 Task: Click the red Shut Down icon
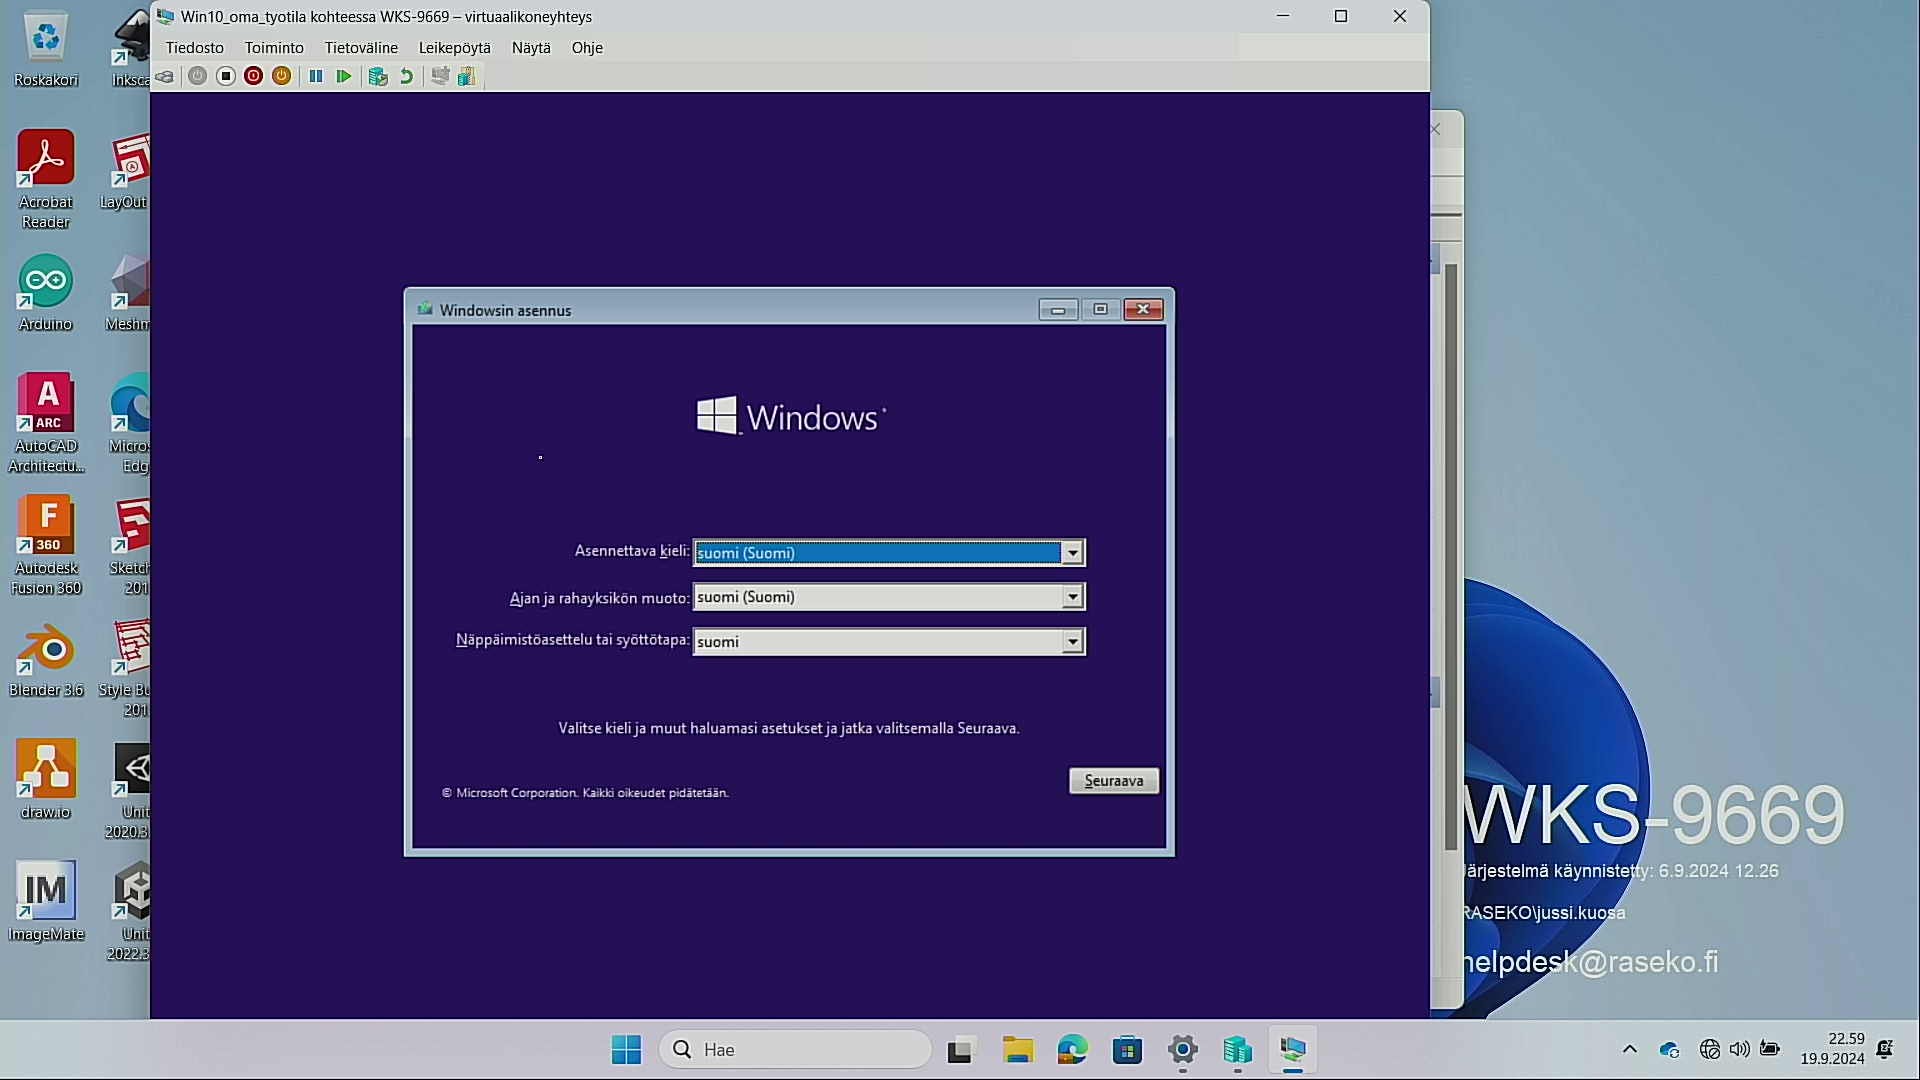254,76
